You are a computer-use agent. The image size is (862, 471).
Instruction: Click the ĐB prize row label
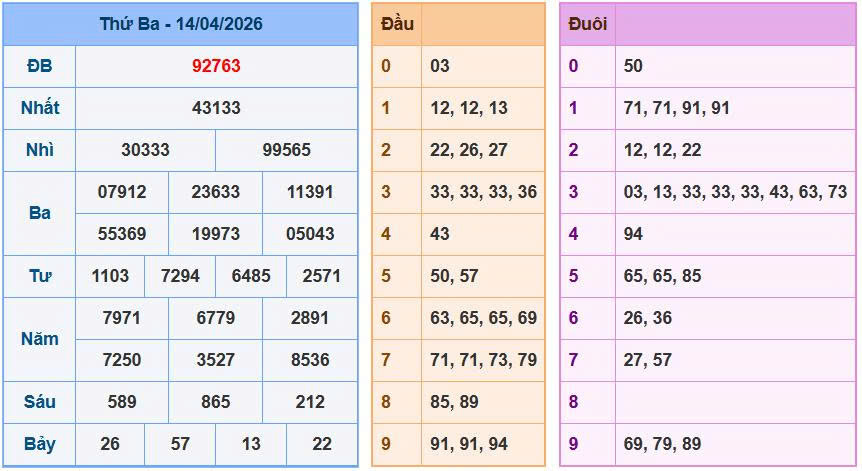(x=39, y=66)
